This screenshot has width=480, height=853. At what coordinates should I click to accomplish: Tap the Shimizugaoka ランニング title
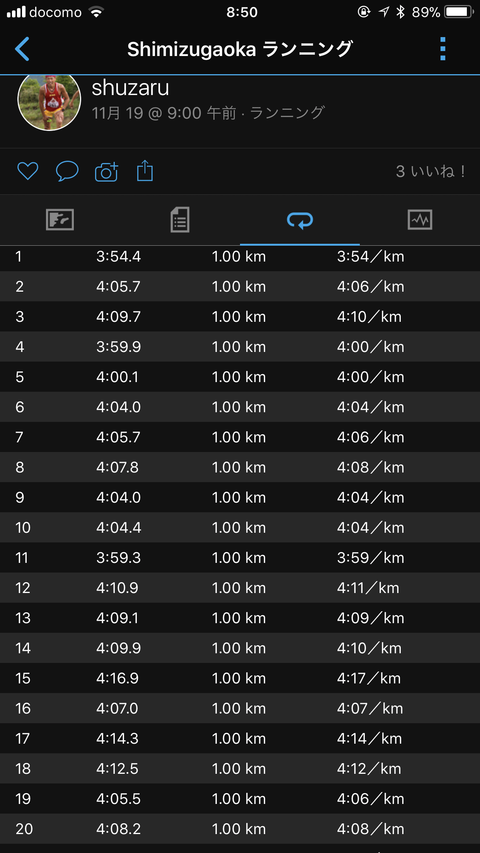point(240,50)
